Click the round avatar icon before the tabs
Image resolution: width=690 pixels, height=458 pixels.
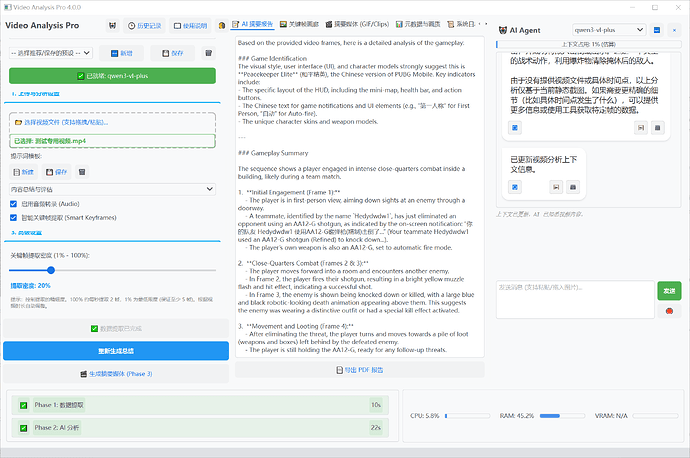(222, 26)
